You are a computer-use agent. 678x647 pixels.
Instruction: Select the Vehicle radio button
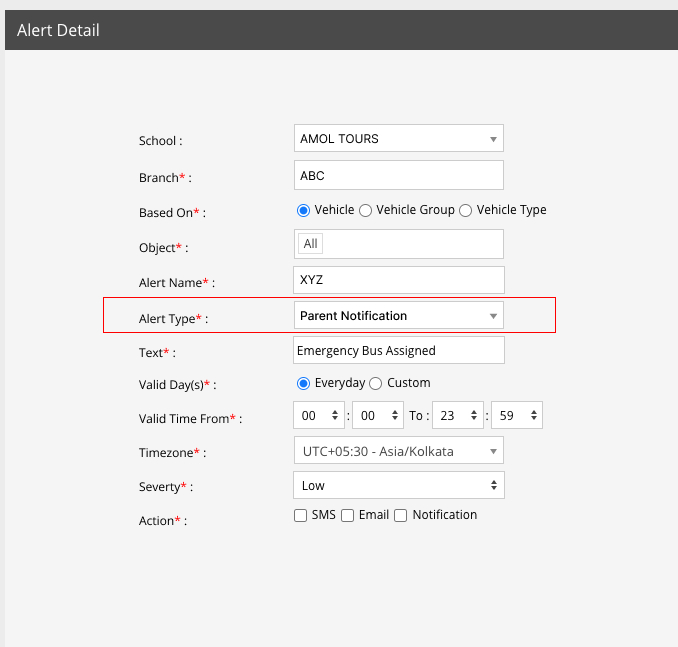coord(304,210)
